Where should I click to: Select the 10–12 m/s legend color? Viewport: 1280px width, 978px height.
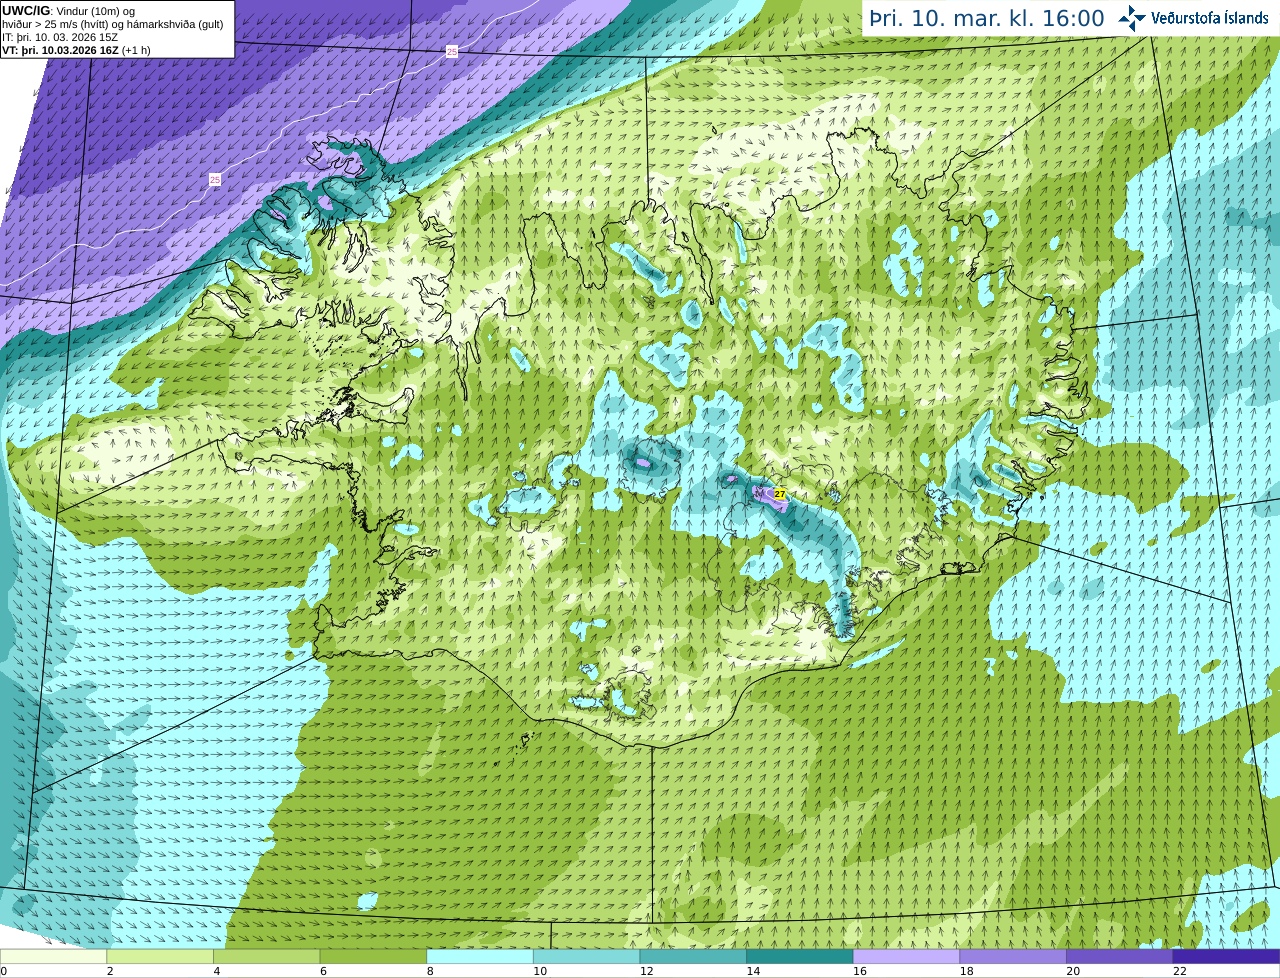point(586,956)
